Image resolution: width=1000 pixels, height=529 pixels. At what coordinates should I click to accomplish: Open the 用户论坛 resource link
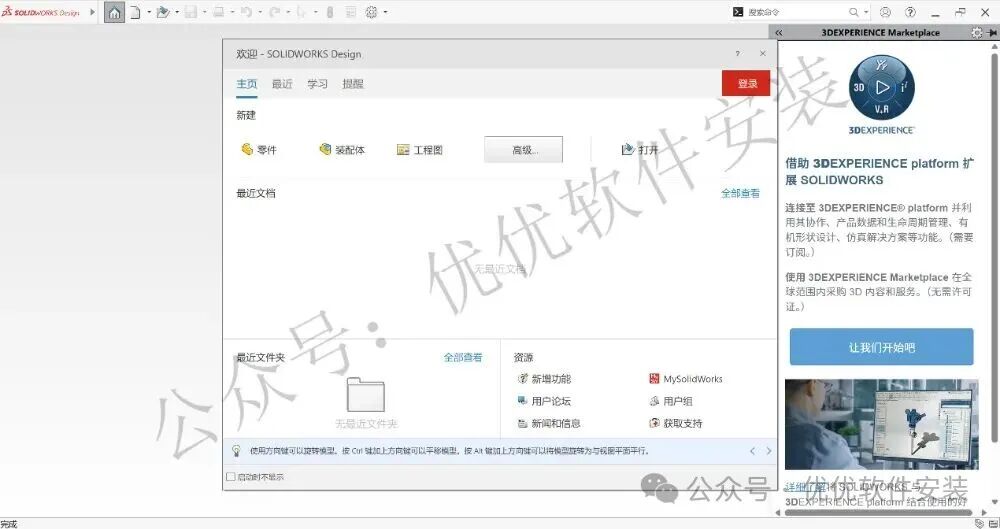[x=545, y=401]
